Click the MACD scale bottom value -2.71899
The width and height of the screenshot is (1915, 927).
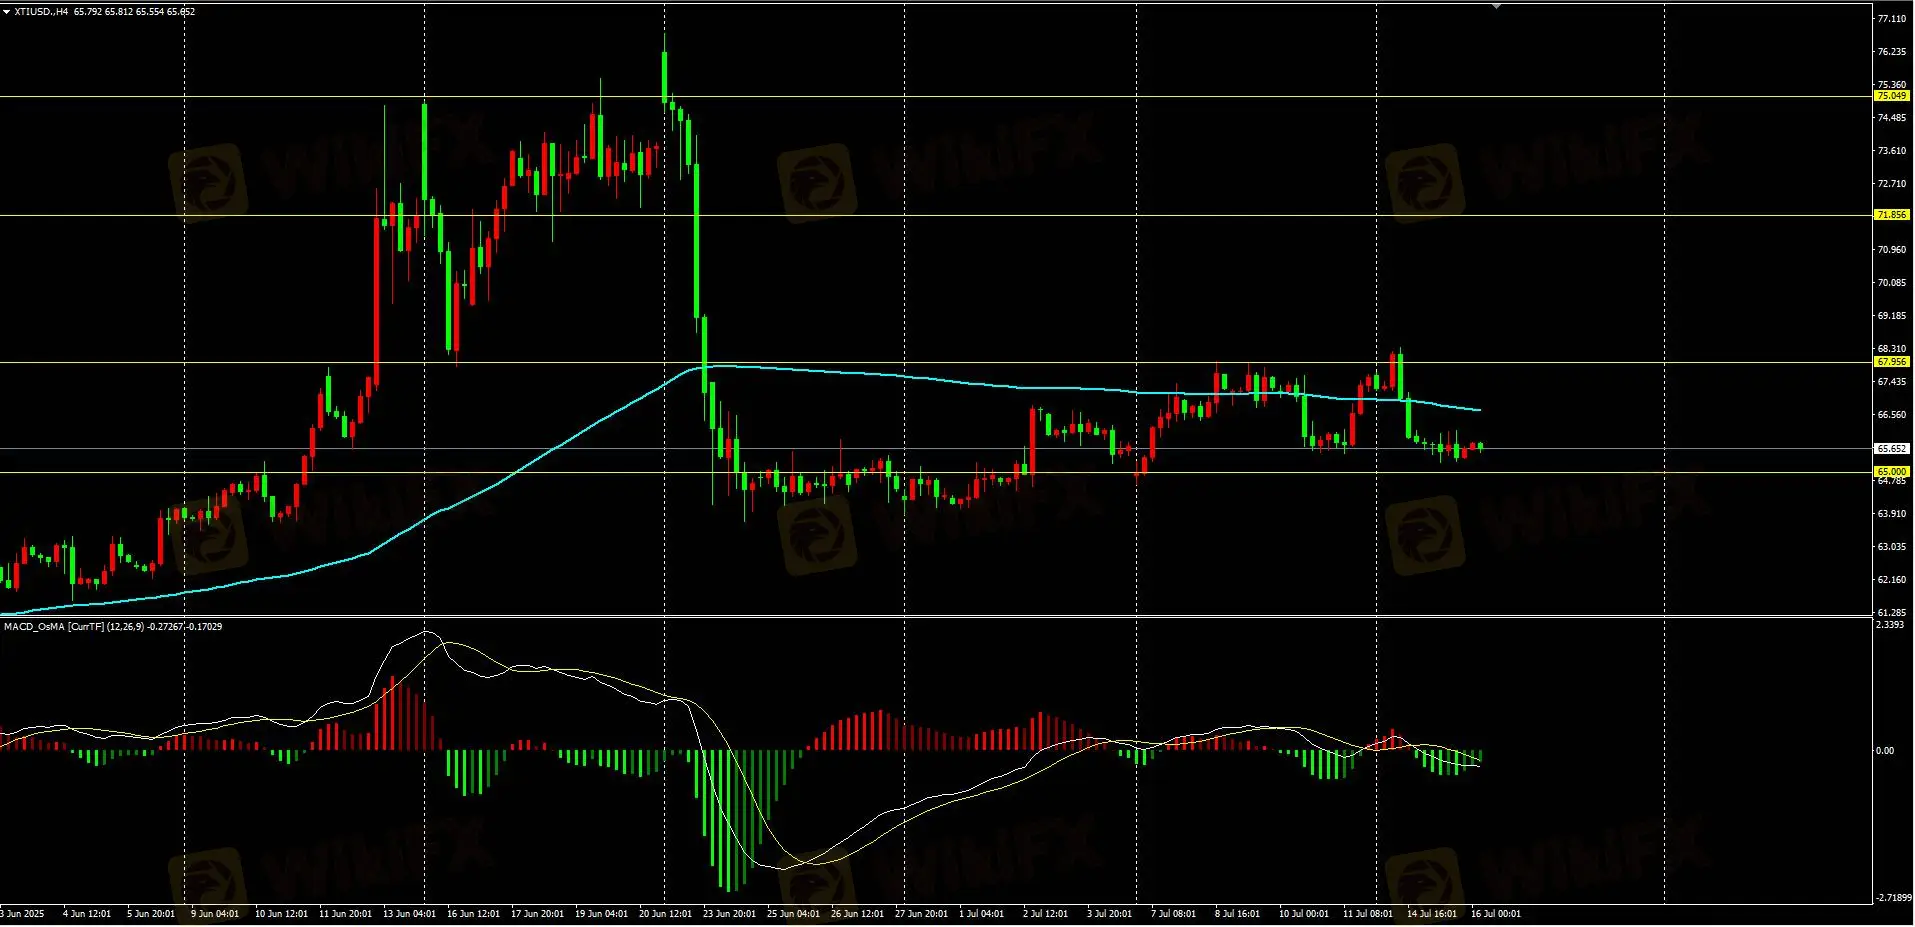pos(1892,898)
